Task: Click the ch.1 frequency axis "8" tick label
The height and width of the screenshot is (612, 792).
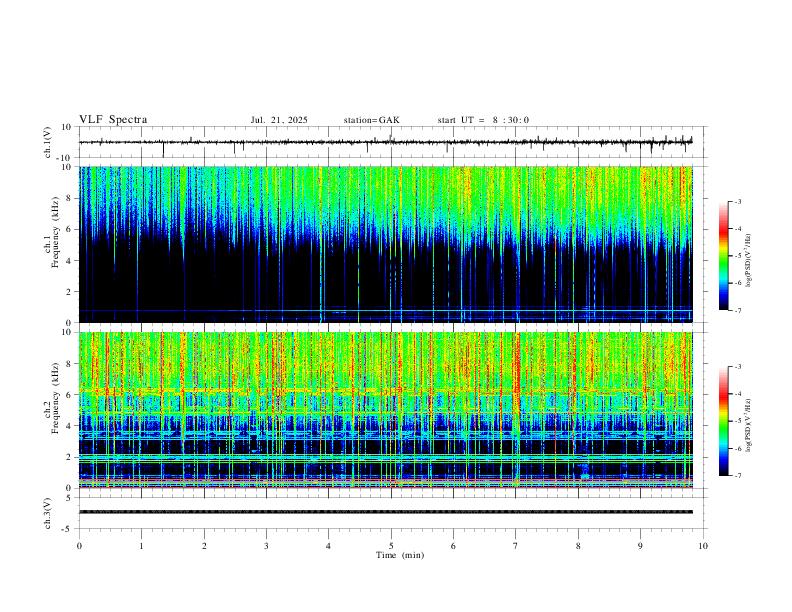Action: coord(69,198)
